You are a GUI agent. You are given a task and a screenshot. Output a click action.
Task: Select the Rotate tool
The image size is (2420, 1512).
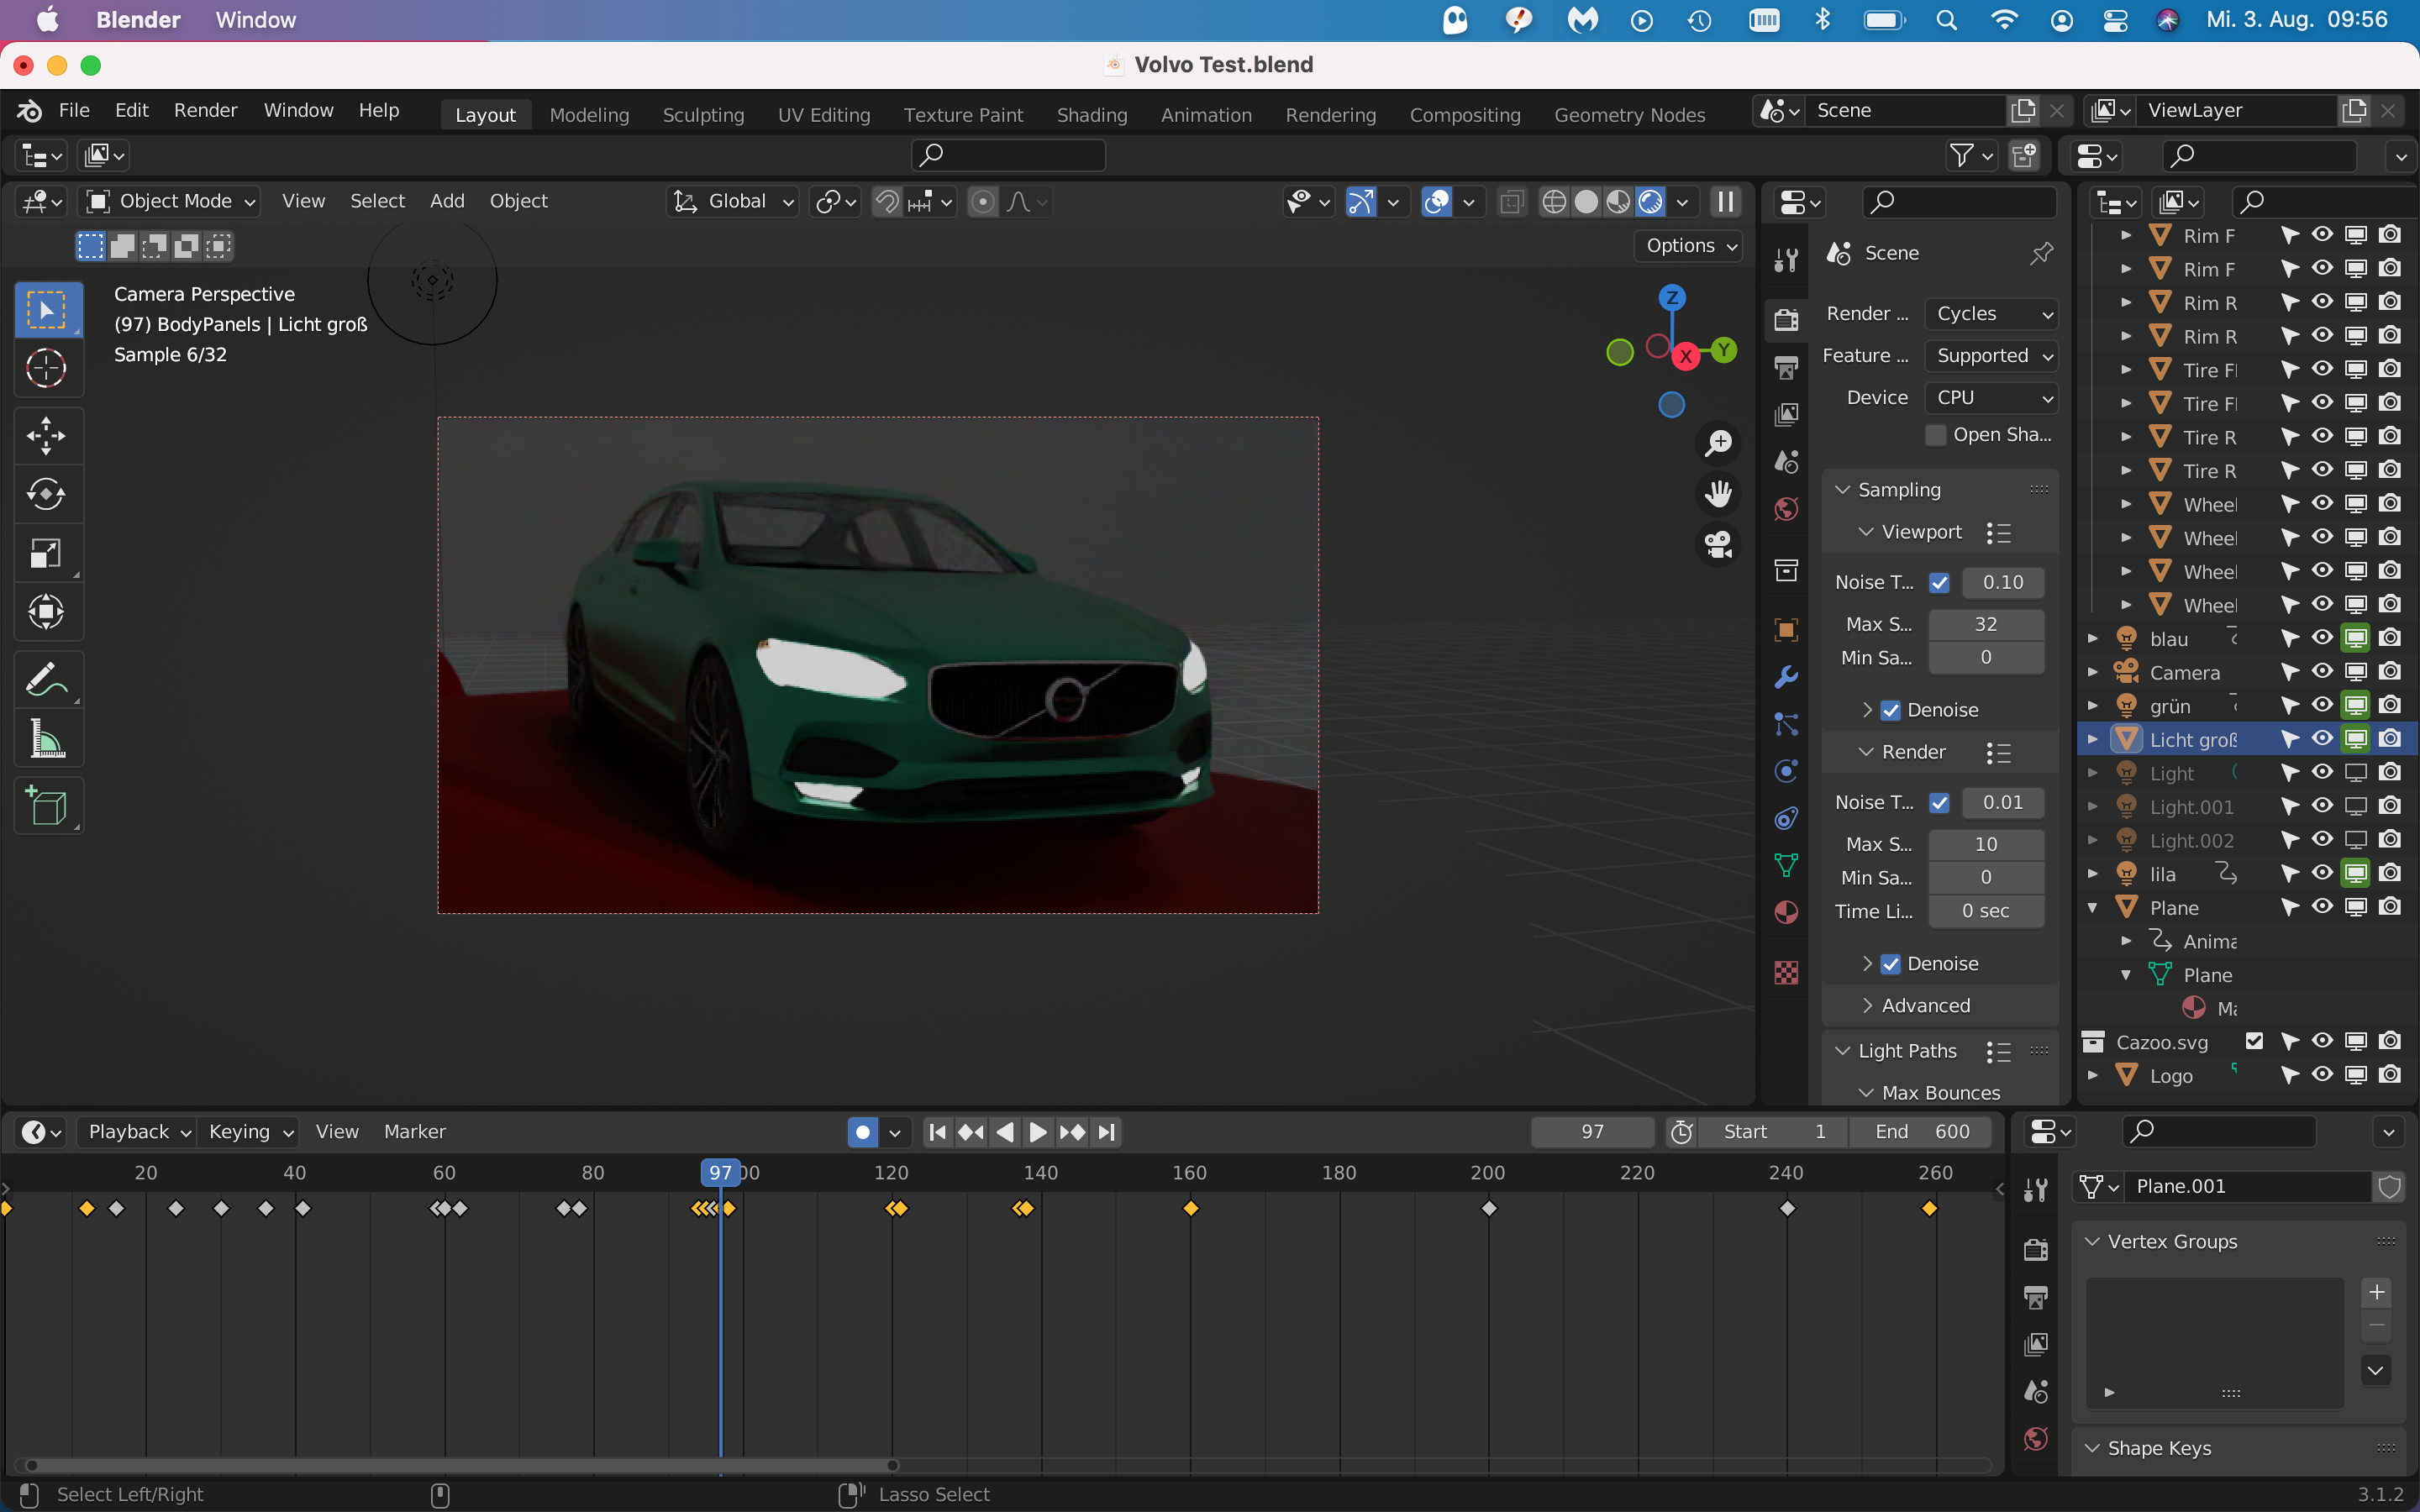46,494
